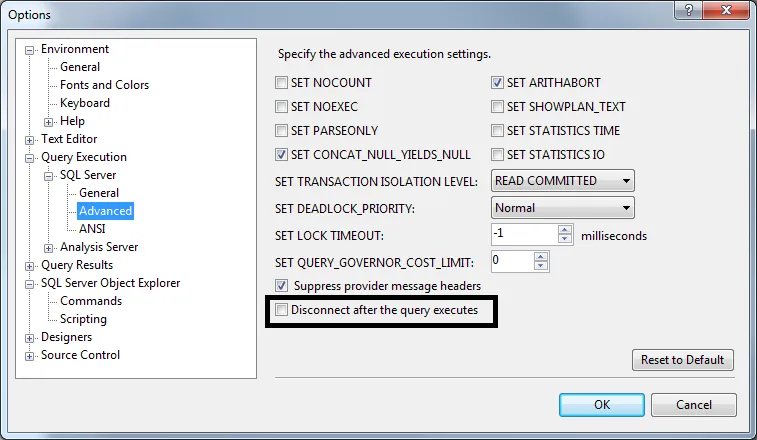
Task: Increase the lock timeout value
Action: (565, 229)
